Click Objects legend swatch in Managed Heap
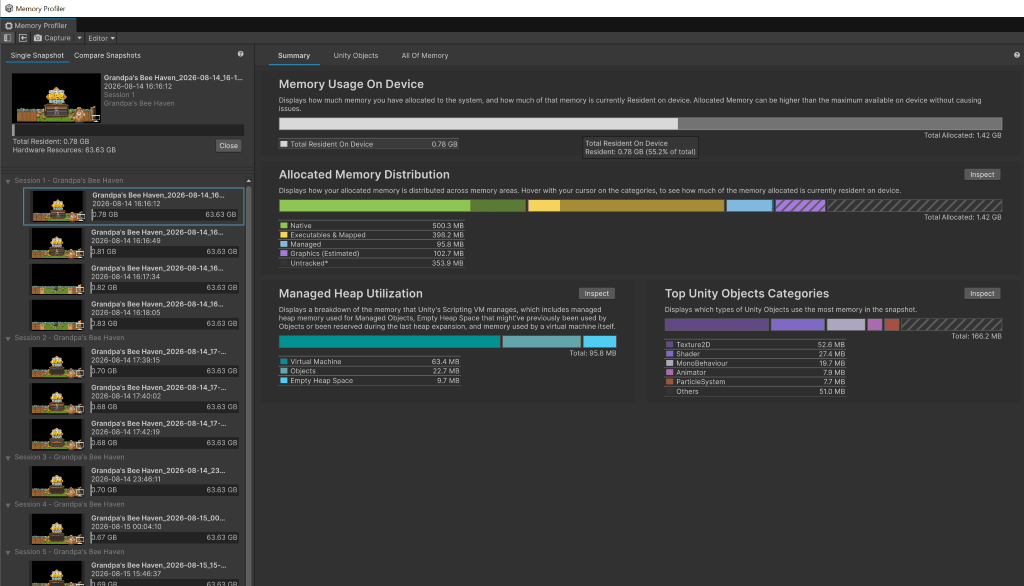 pos(283,370)
